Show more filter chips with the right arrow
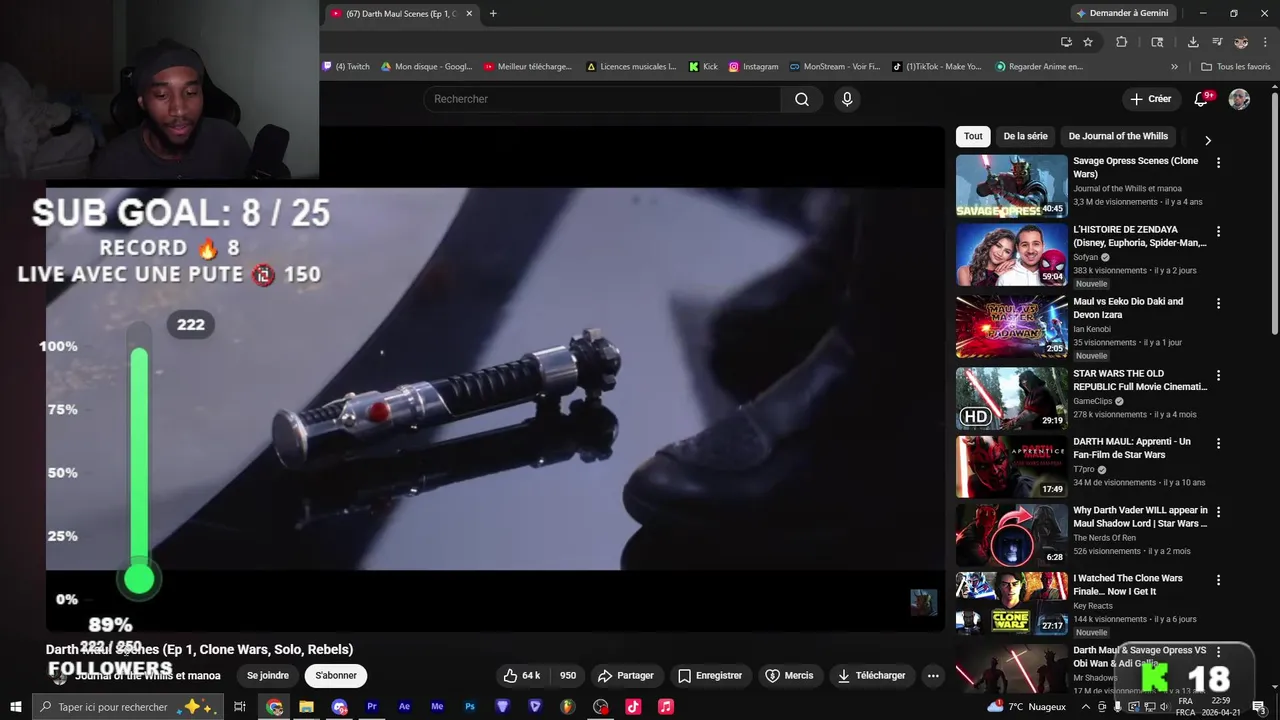Viewport: 1280px width, 720px height. pos(1207,140)
